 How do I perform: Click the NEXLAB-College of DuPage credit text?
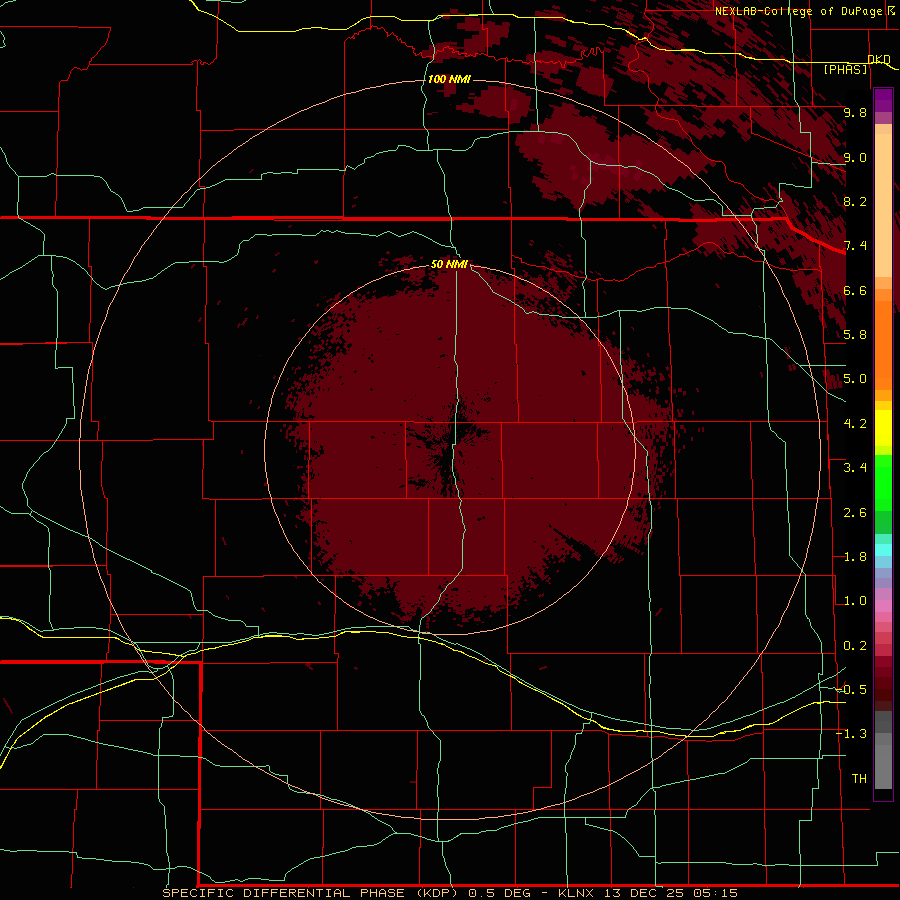coord(798,11)
